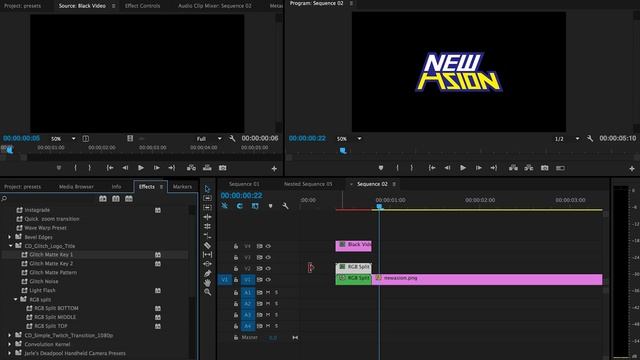This screenshot has height=360, width=640.
Task: Open Program monitor button editor plus
Action: (x=632, y=168)
